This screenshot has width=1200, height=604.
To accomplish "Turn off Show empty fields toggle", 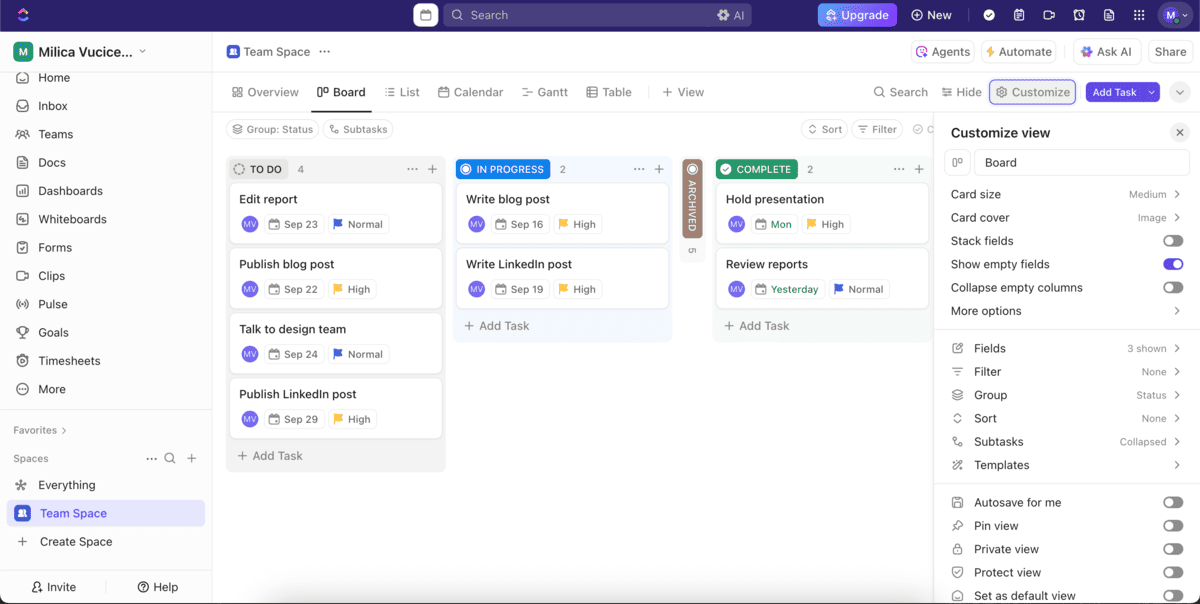I will pos(1172,264).
